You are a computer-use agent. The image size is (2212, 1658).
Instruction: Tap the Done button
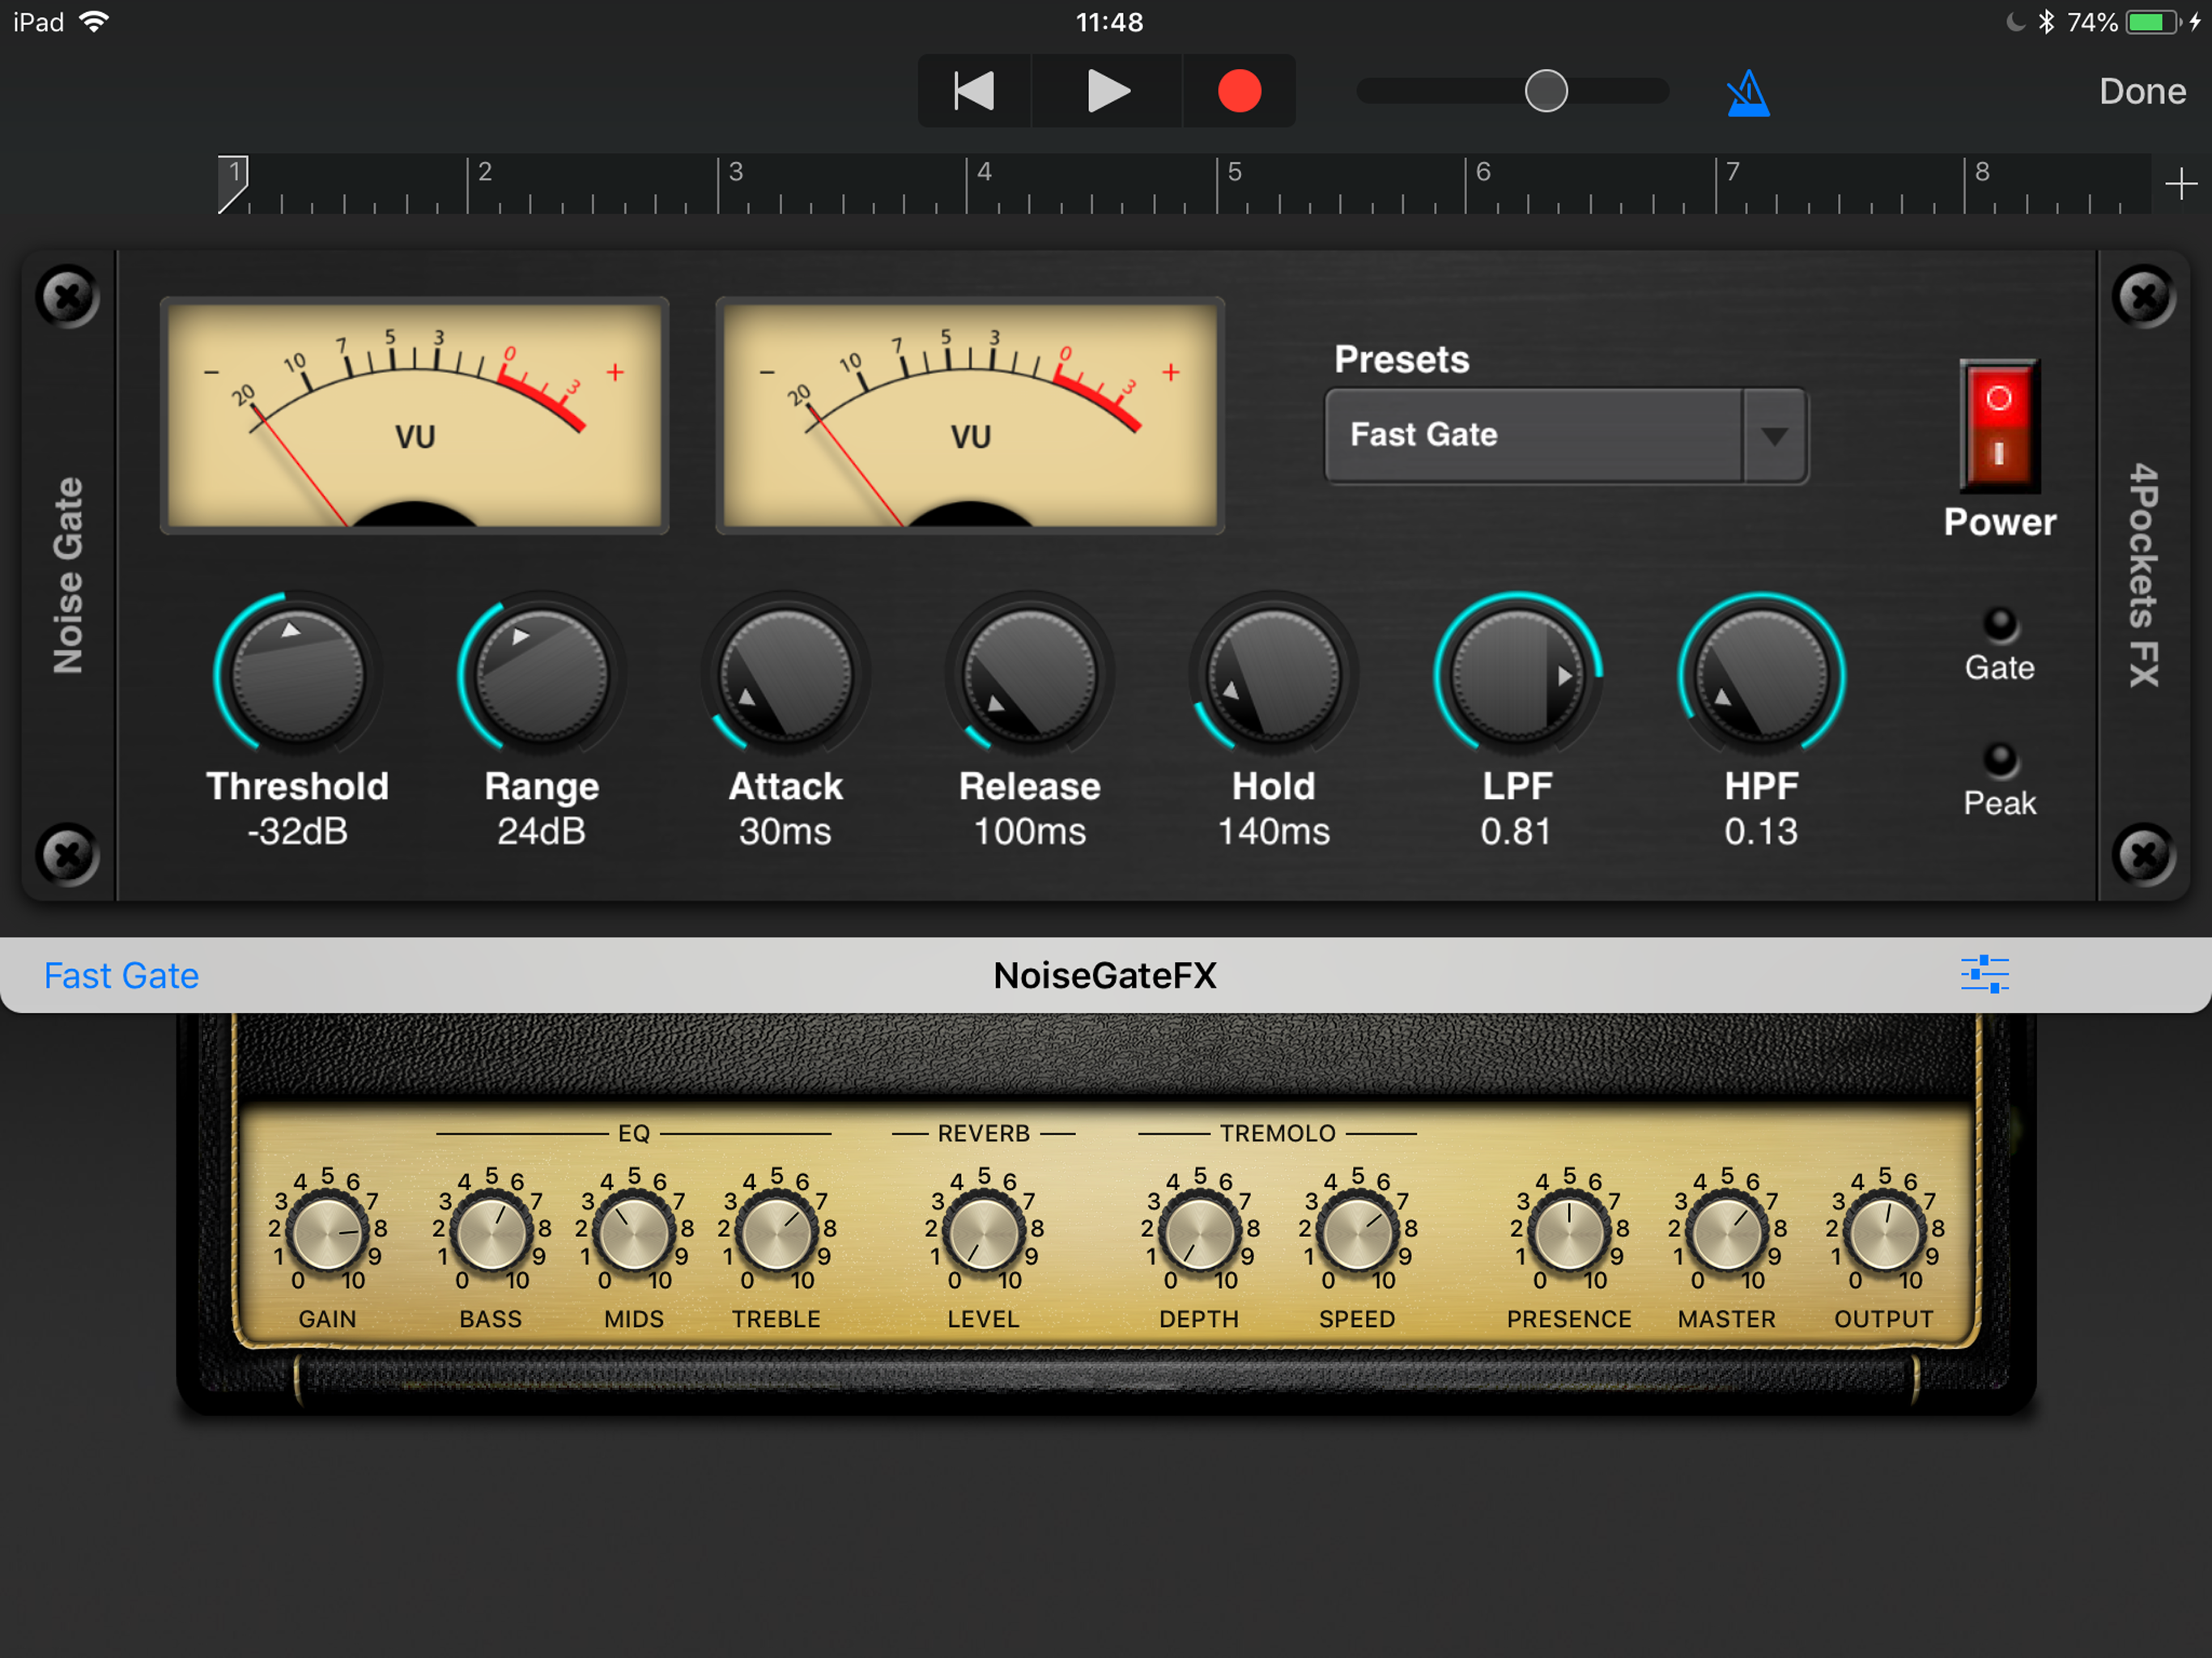2141,91
